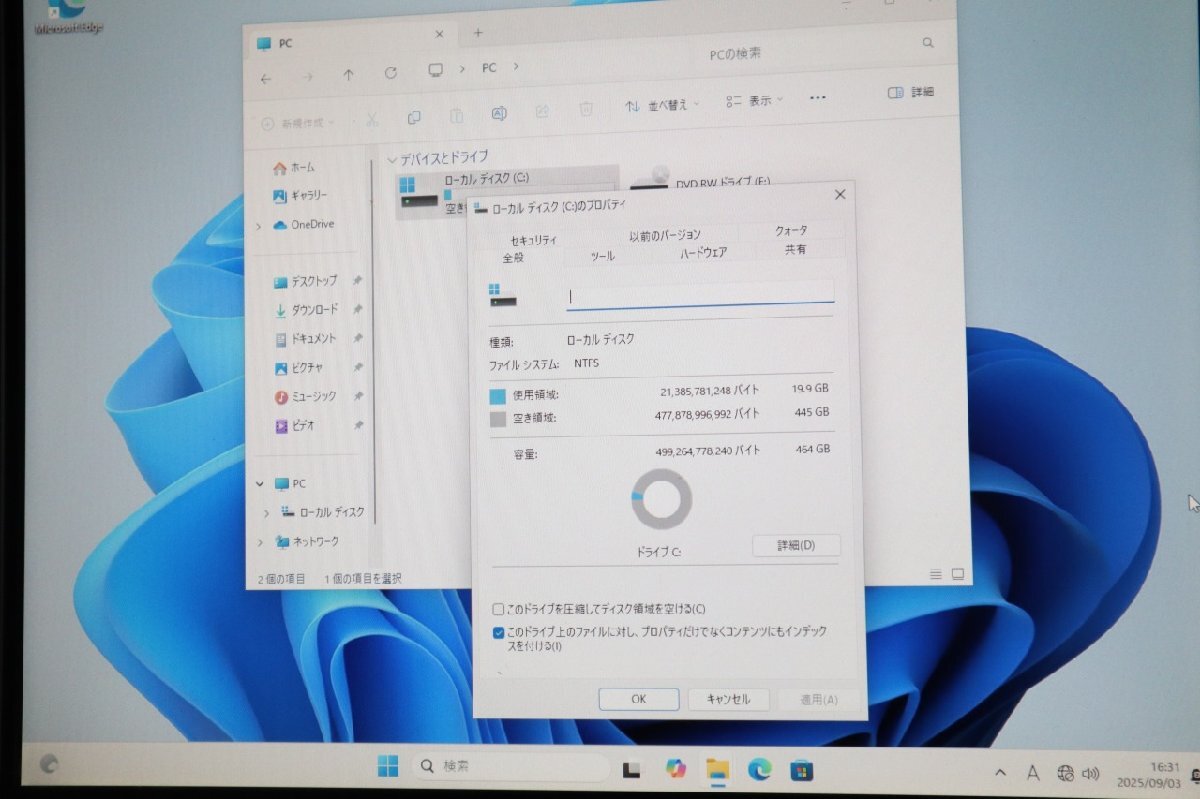Show hidden system tray icons
Image resolution: width=1200 pixels, height=799 pixels.
pyautogui.click(x=1001, y=772)
